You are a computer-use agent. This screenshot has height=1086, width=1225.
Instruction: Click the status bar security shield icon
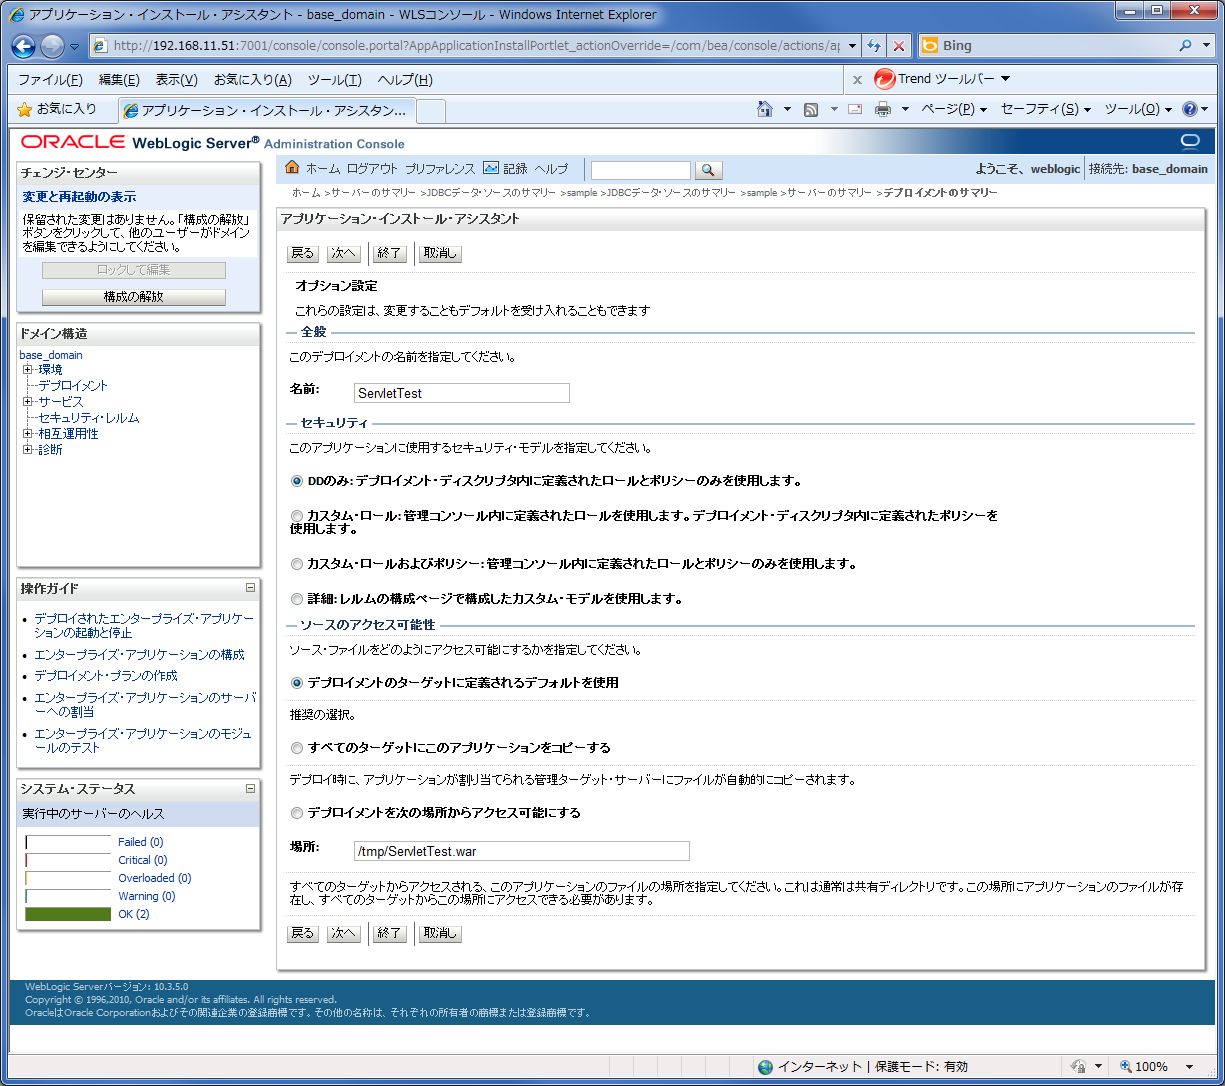click(x=1078, y=1067)
